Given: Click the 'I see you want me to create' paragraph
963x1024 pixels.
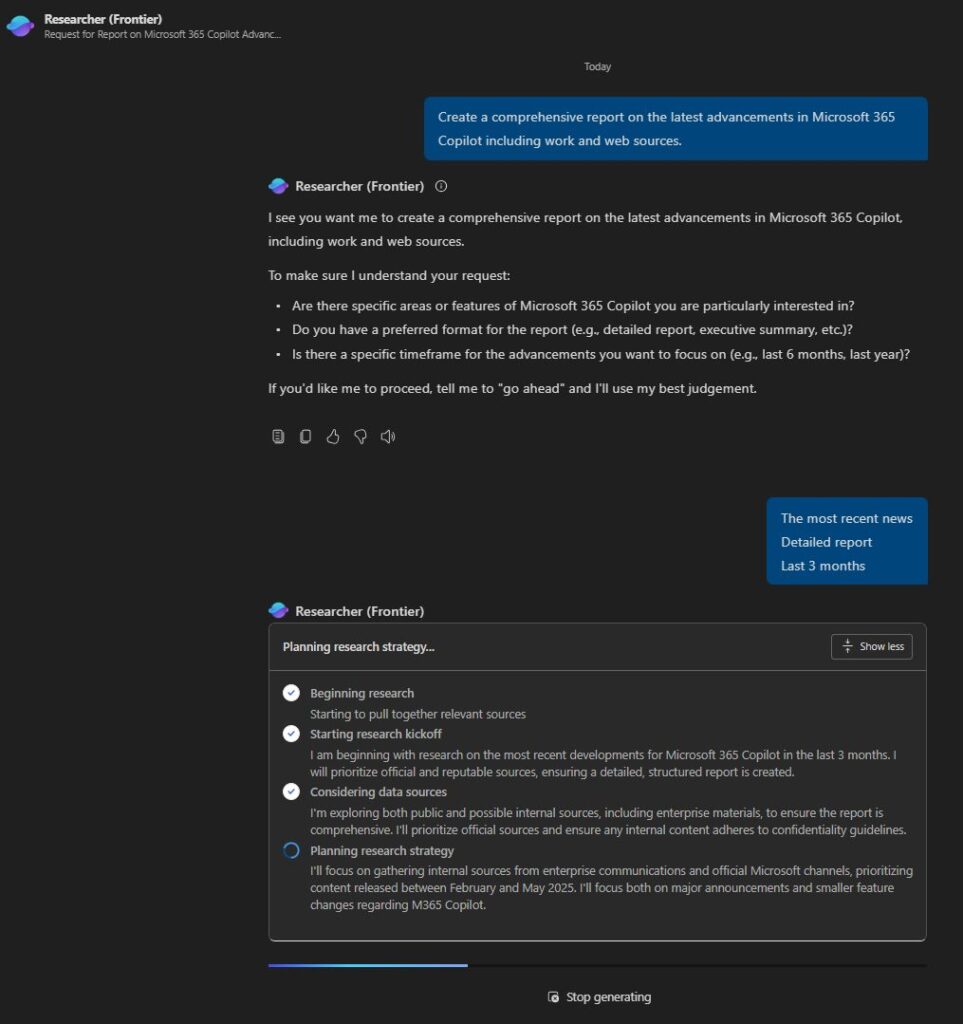Looking at the screenshot, I should tap(586, 229).
